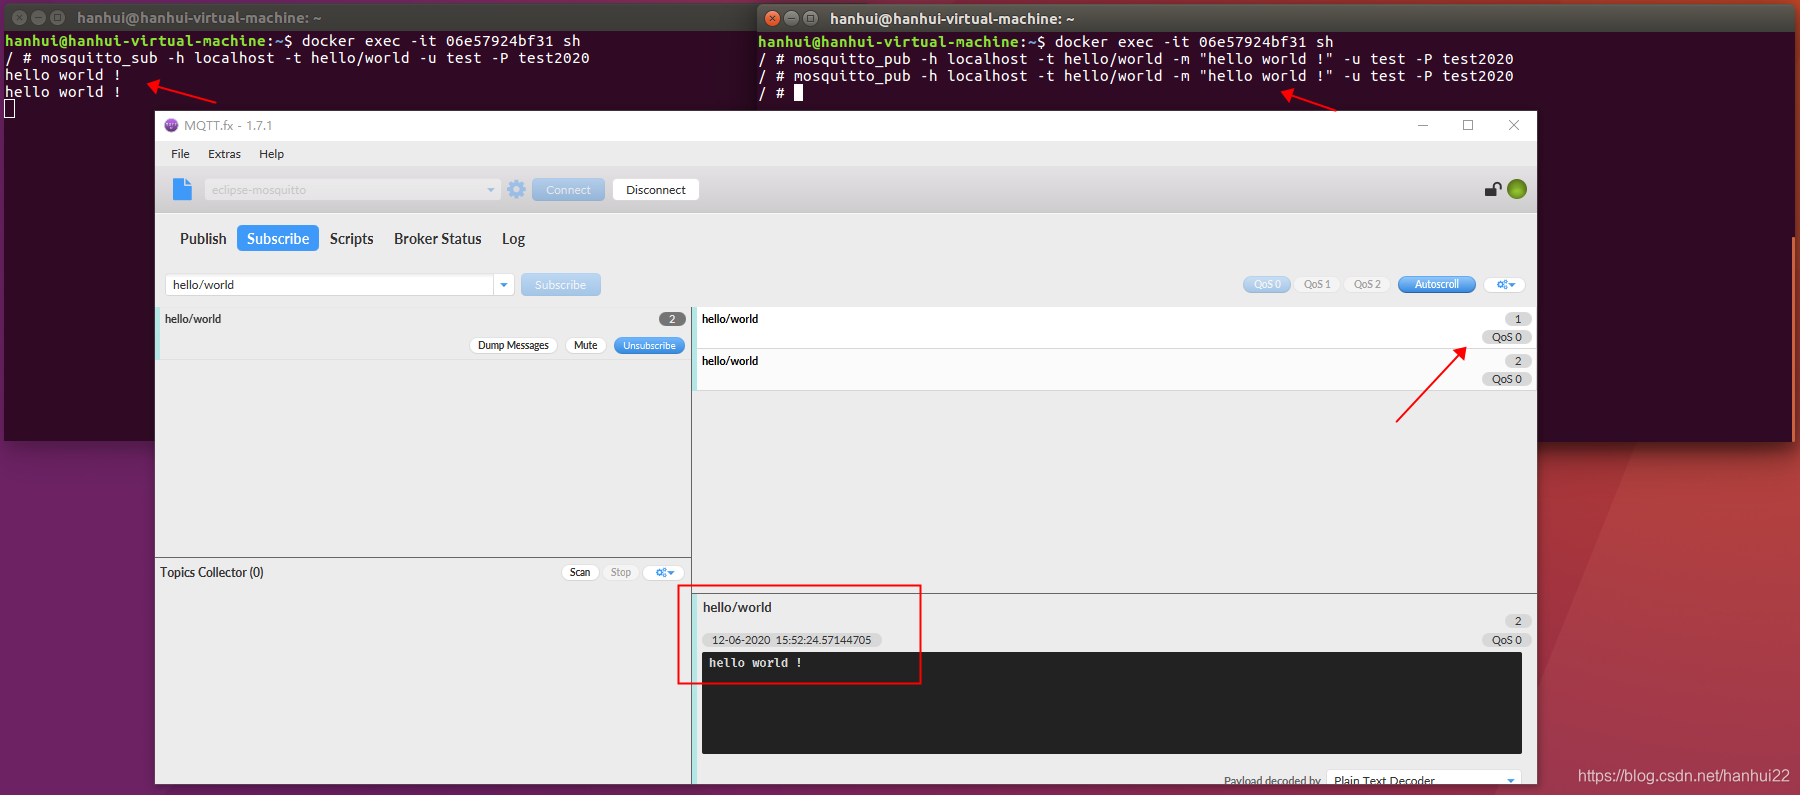
Task: Click the green connection status indicator
Action: (x=1517, y=189)
